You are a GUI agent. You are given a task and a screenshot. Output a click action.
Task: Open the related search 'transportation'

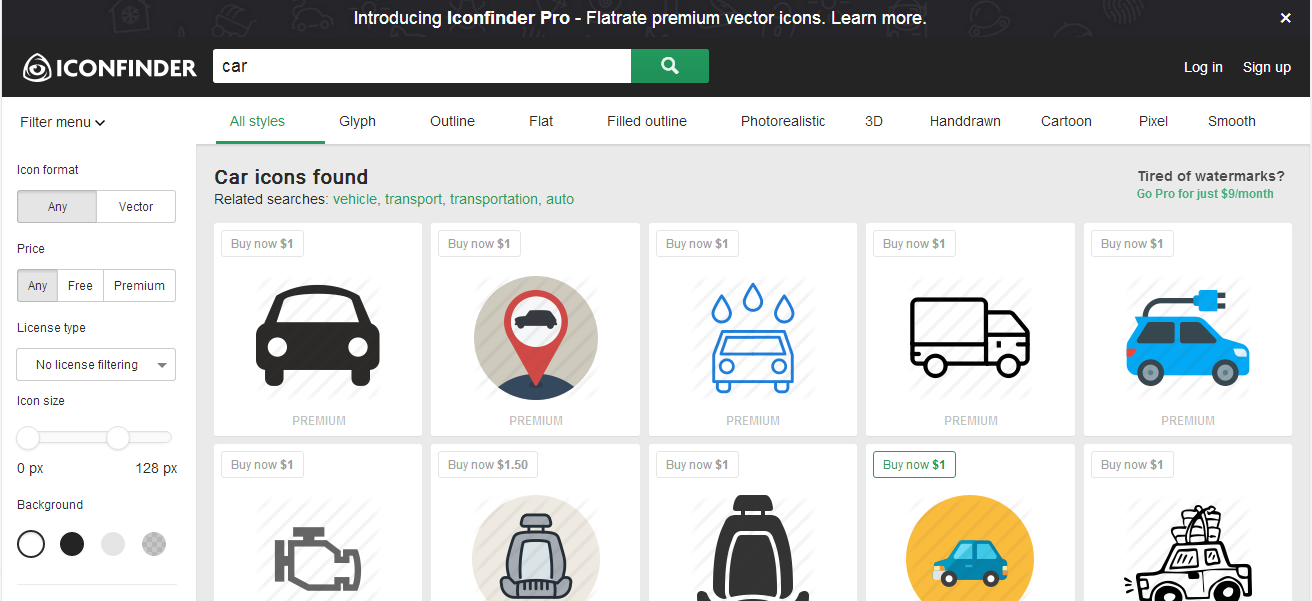(x=494, y=199)
